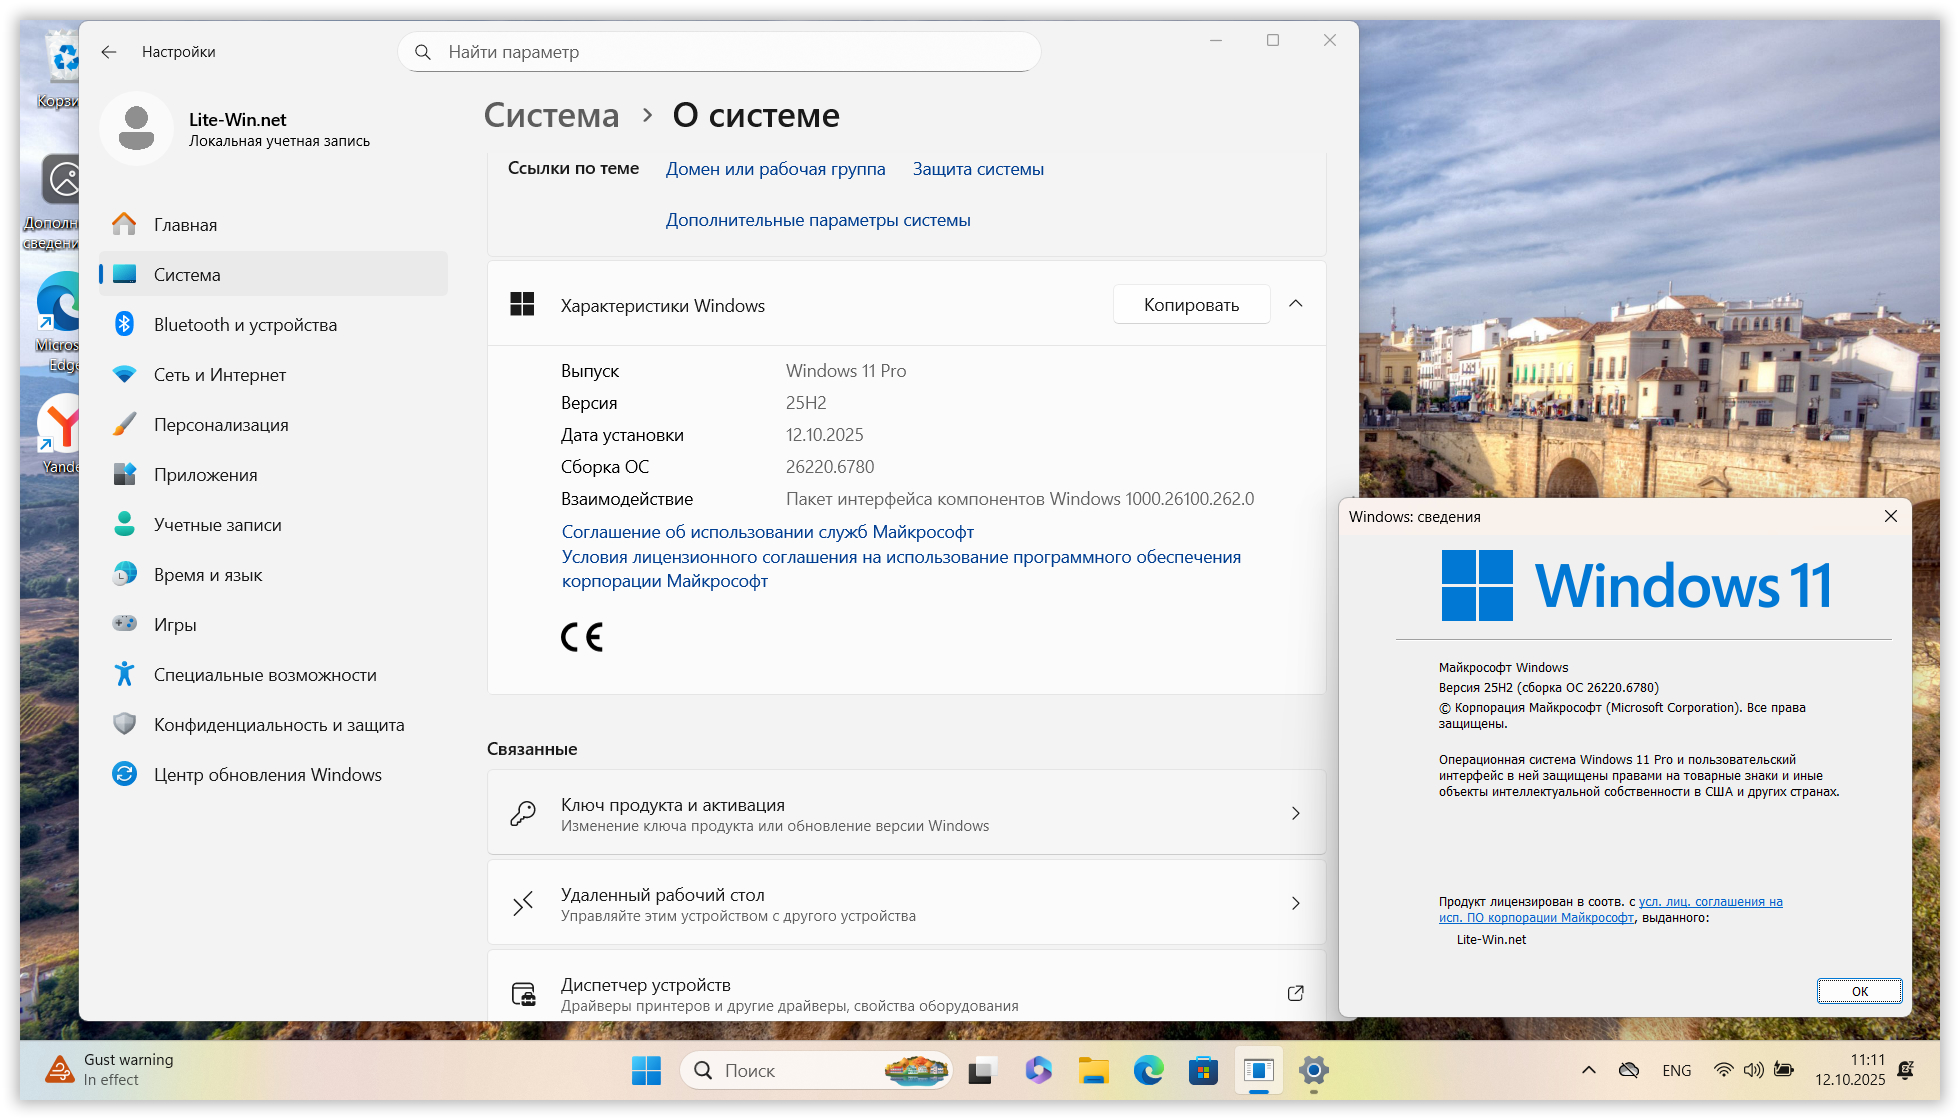Collapse the Характеристики Windows section

coord(1296,304)
